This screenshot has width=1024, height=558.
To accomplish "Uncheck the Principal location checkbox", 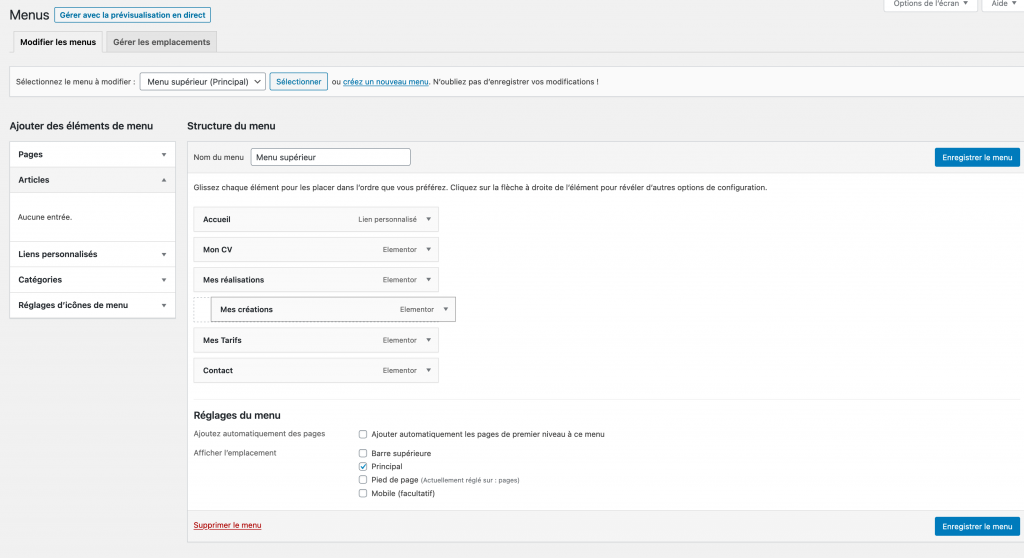I will 363,467.
